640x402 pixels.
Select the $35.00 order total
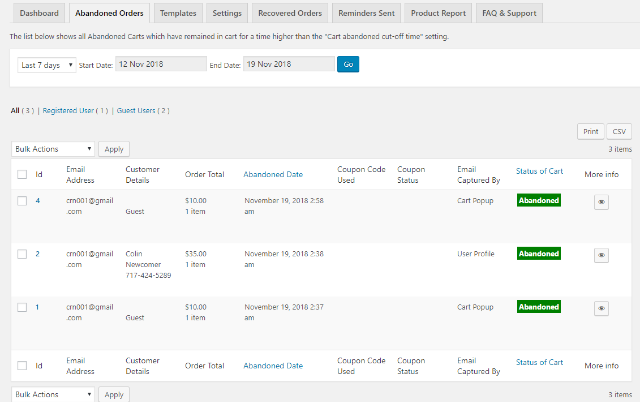click(x=196, y=254)
